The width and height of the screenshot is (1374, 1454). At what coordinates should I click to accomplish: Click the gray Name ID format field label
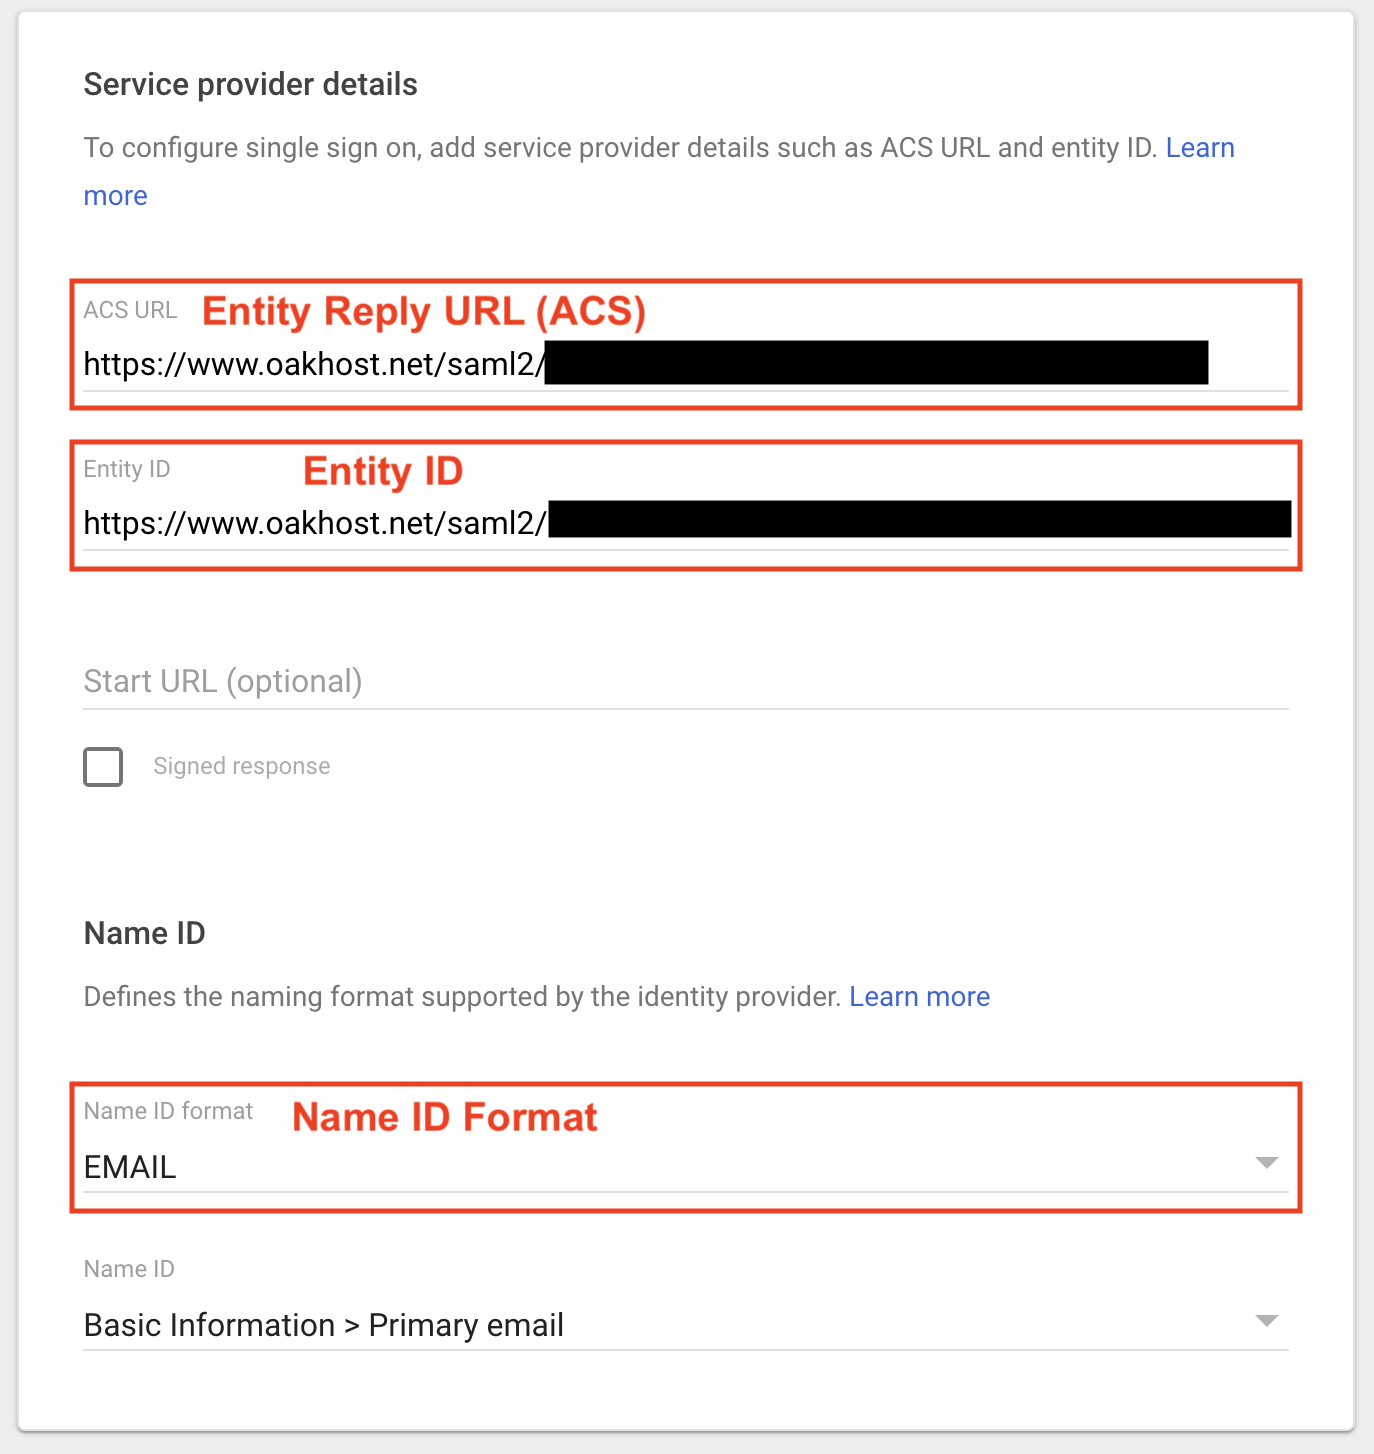[168, 1111]
